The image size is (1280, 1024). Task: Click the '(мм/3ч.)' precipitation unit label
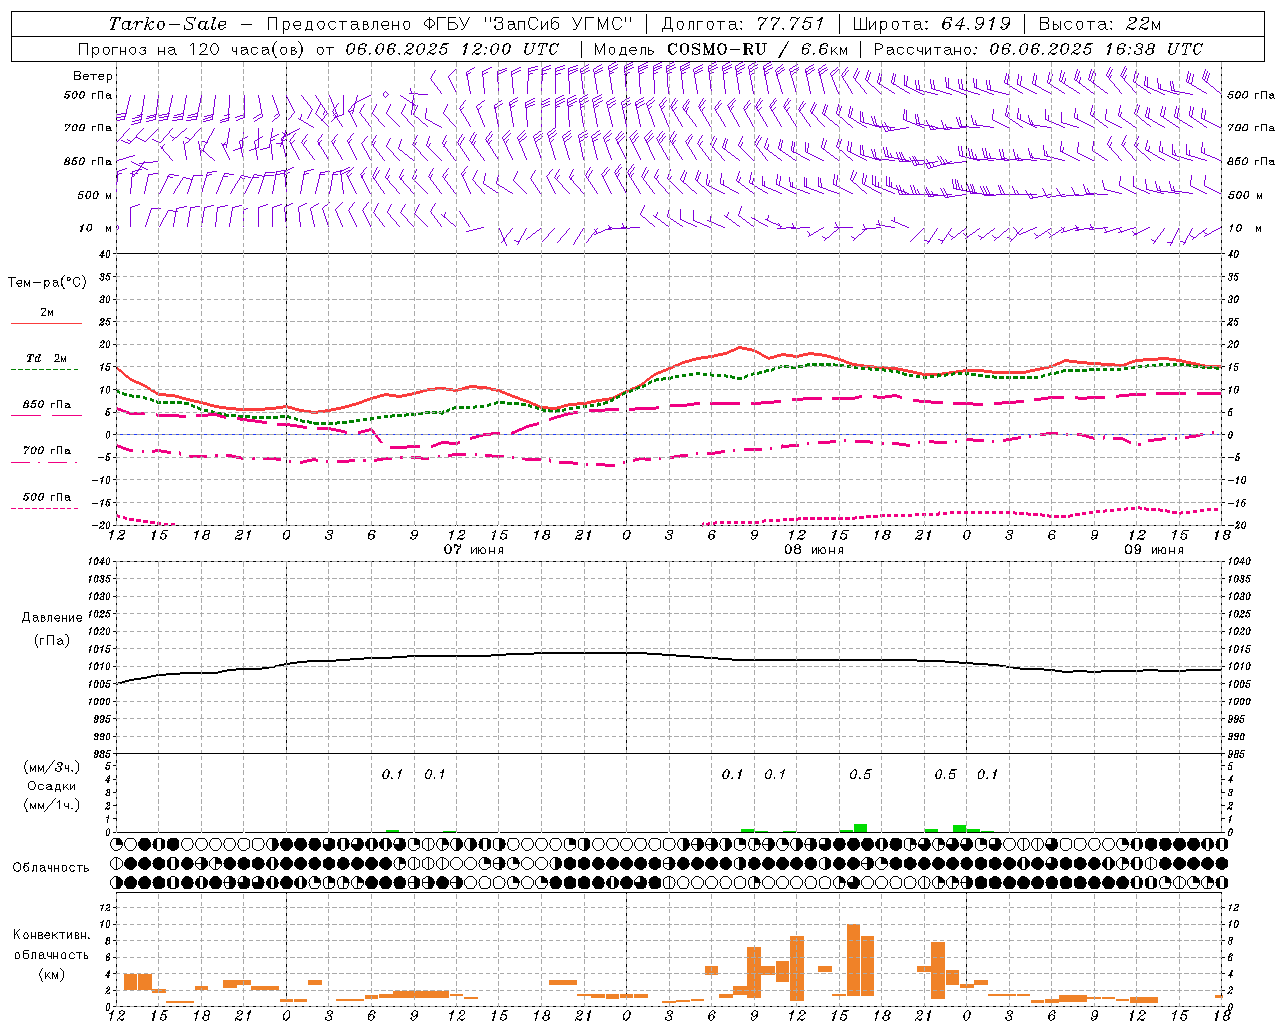tap(52, 767)
